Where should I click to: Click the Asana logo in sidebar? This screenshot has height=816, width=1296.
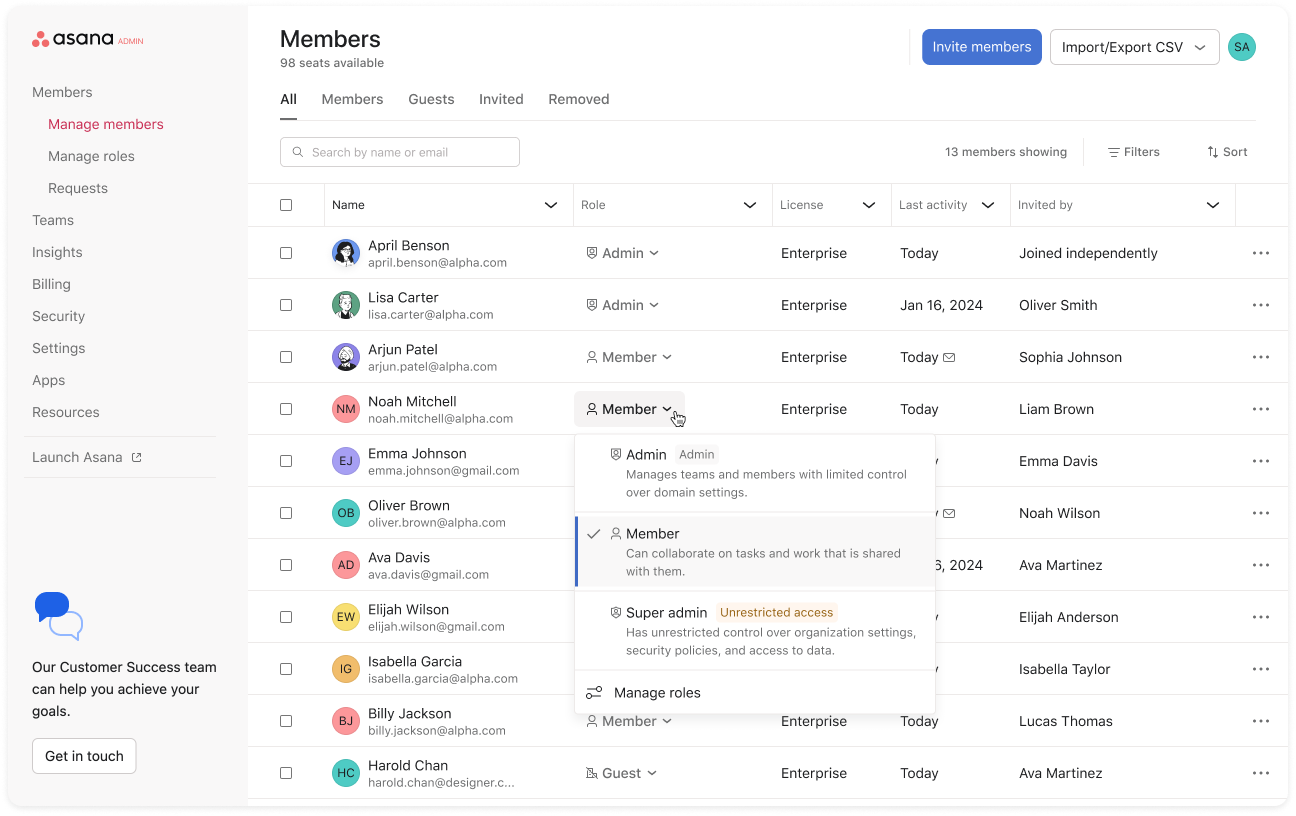pyautogui.click(x=74, y=40)
